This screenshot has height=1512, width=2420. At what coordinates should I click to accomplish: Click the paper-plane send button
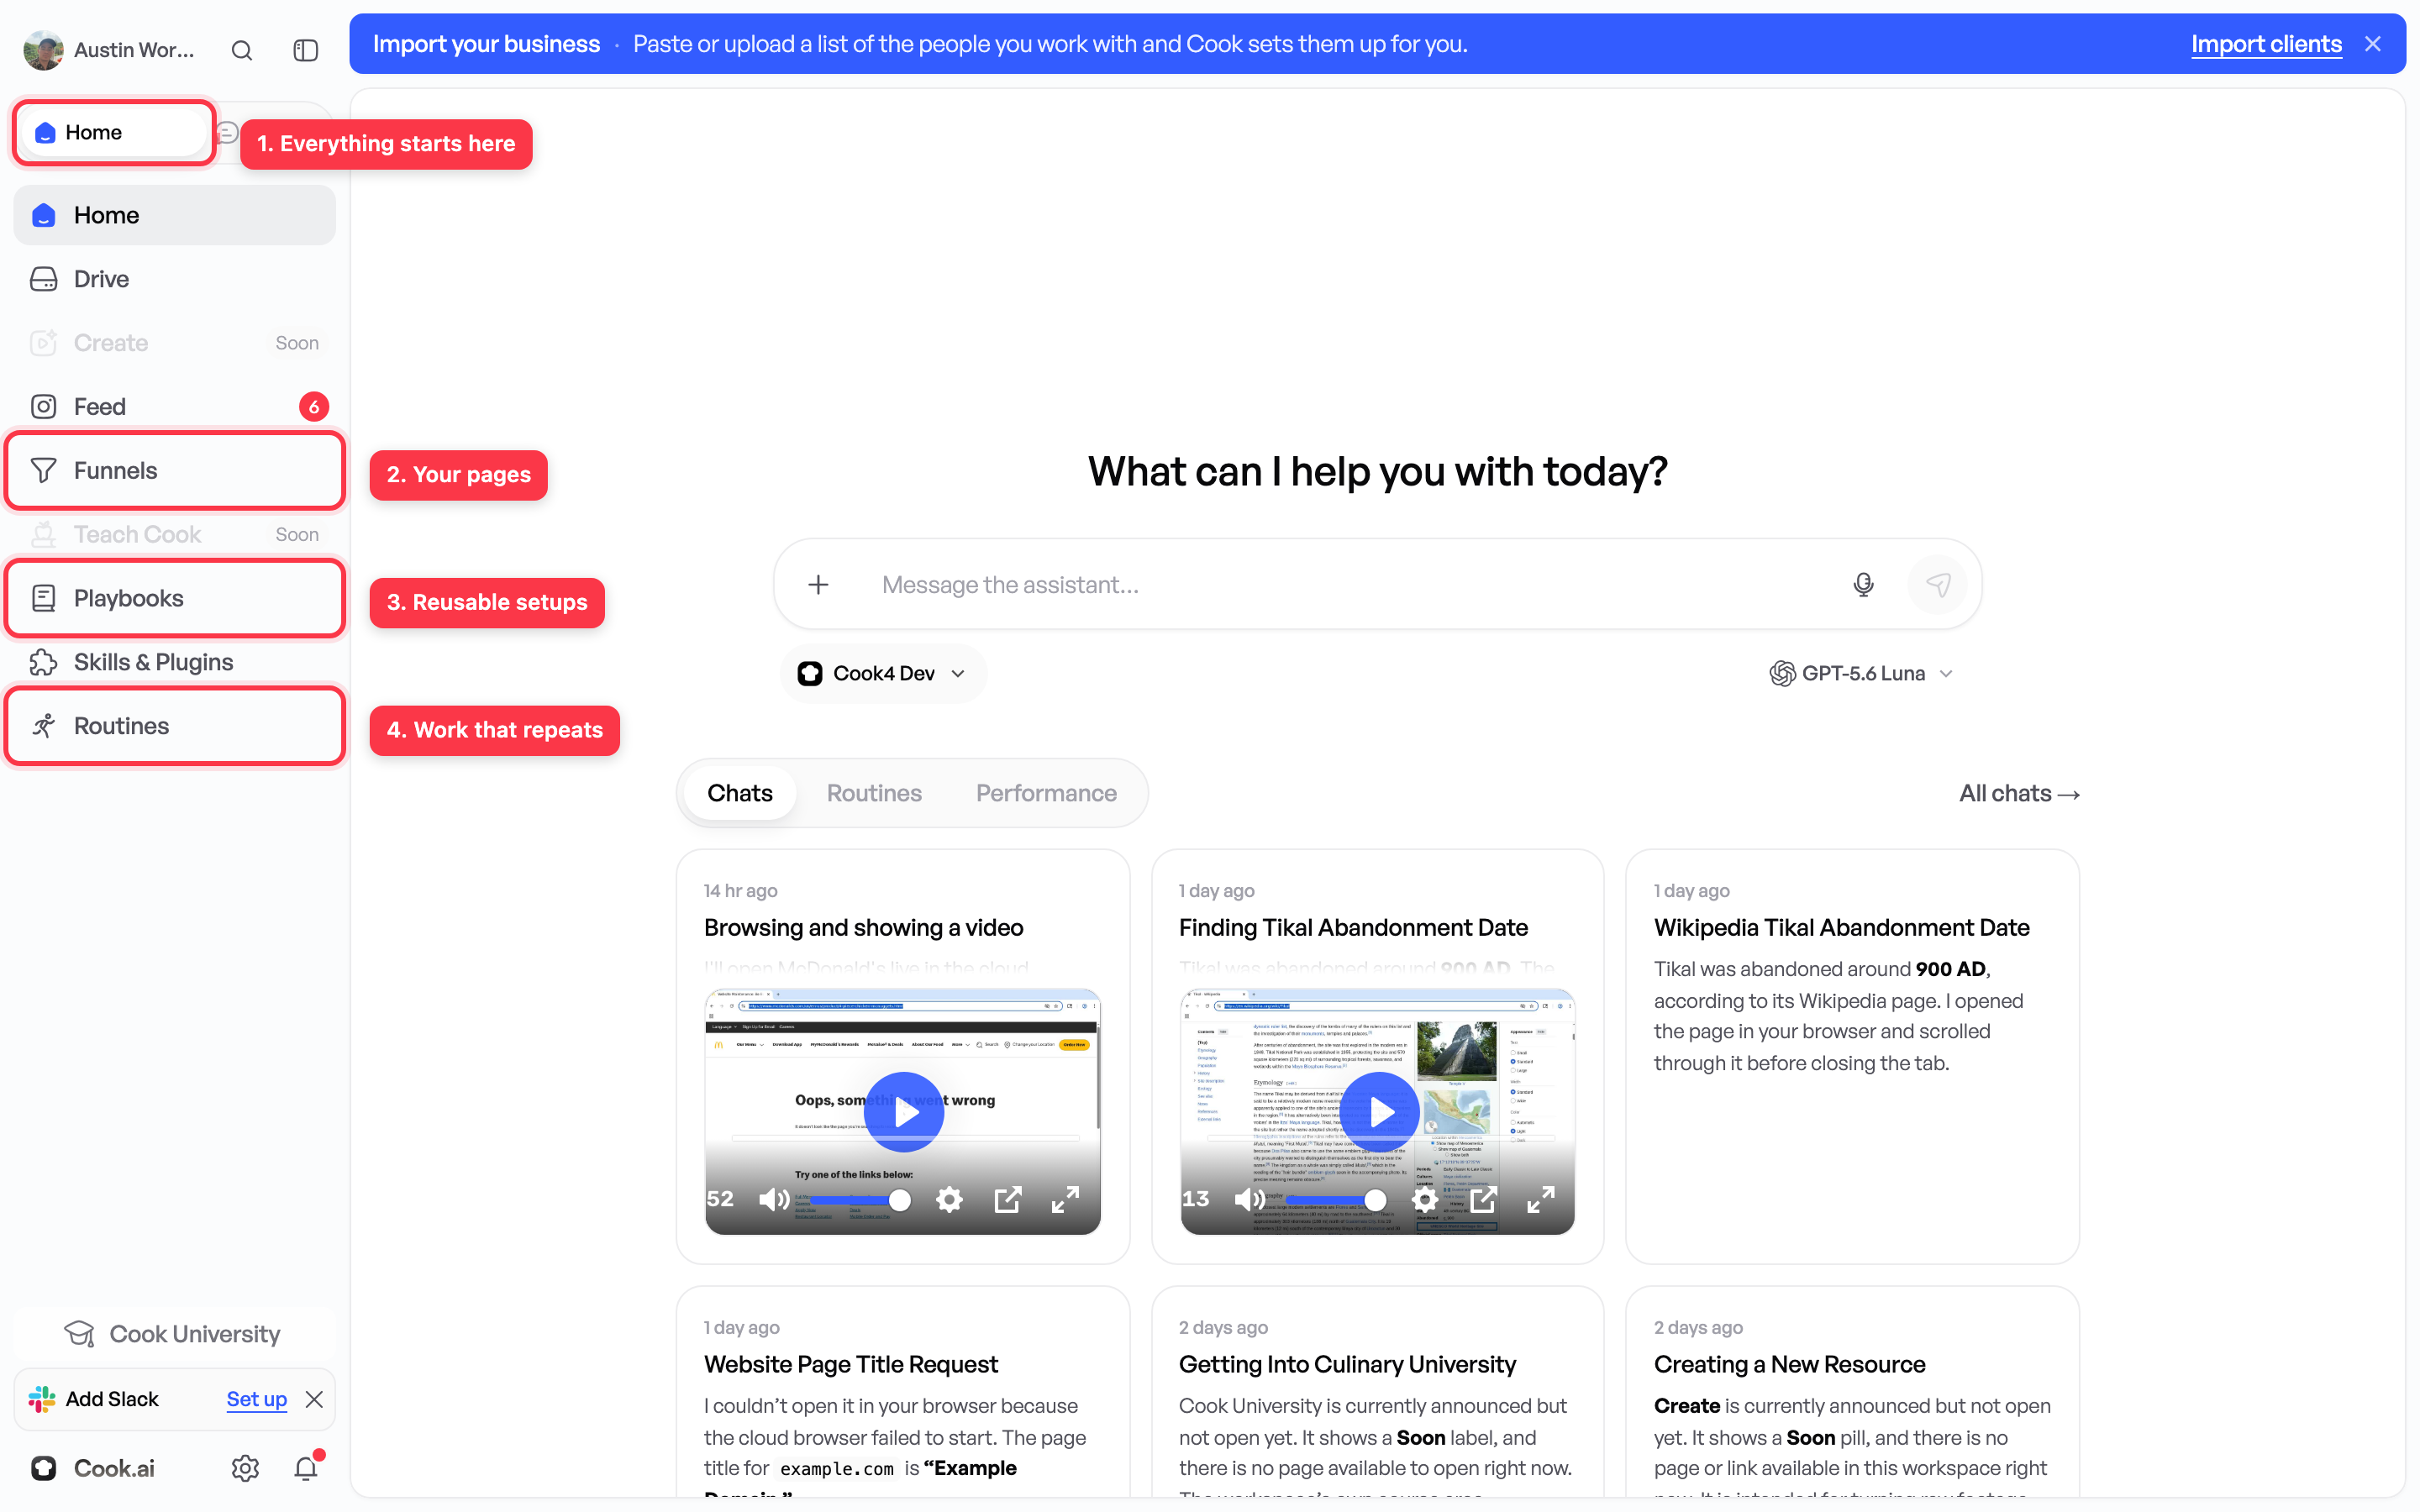[1938, 585]
